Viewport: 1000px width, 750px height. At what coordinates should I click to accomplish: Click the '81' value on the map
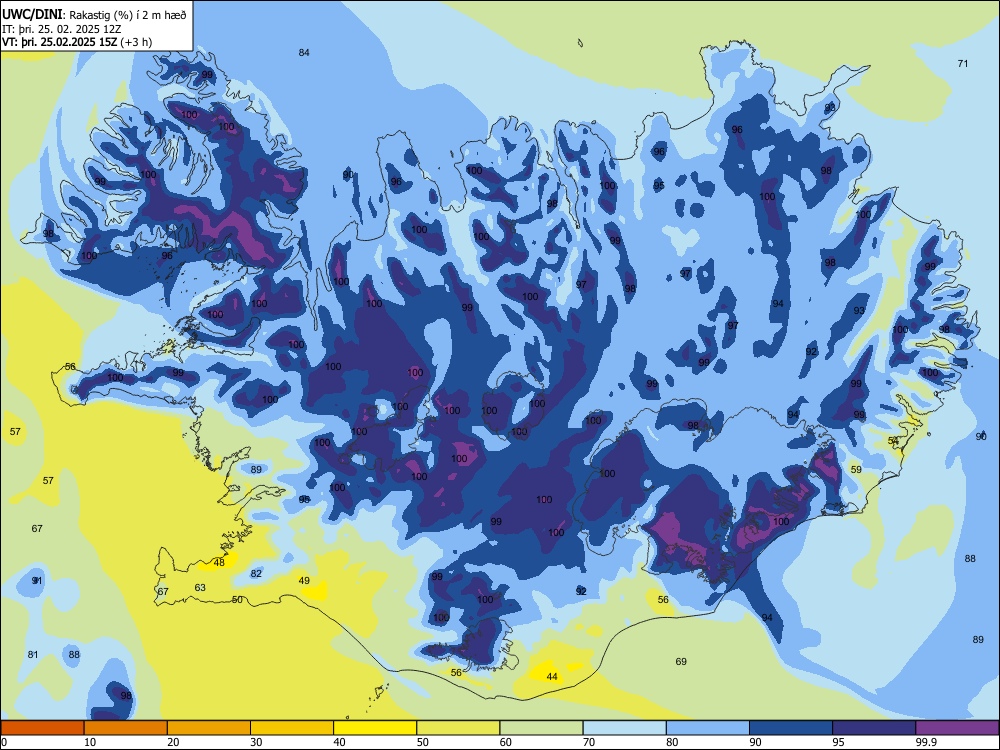[x=33, y=654]
